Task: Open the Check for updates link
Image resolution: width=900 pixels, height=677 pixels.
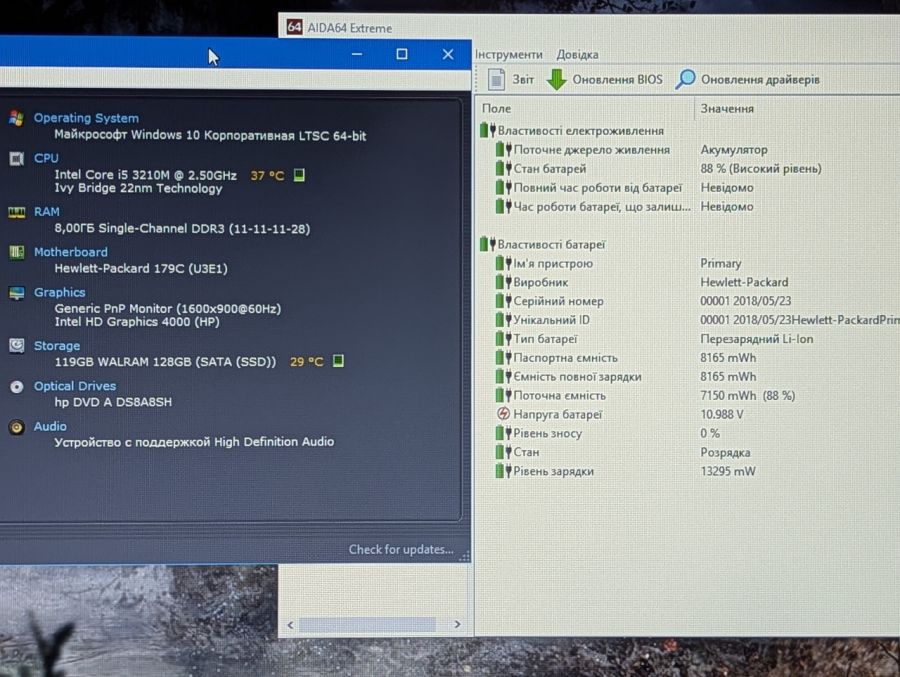Action: click(401, 550)
